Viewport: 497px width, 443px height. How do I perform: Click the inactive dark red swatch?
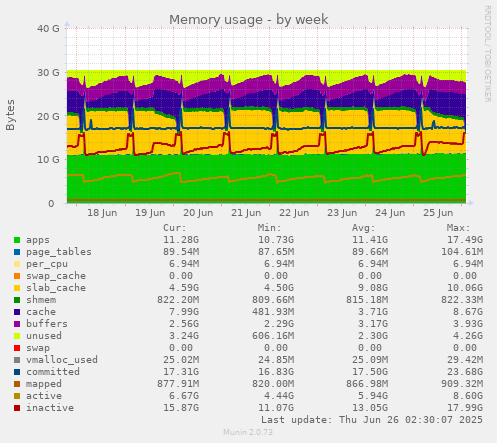[x=17, y=408]
